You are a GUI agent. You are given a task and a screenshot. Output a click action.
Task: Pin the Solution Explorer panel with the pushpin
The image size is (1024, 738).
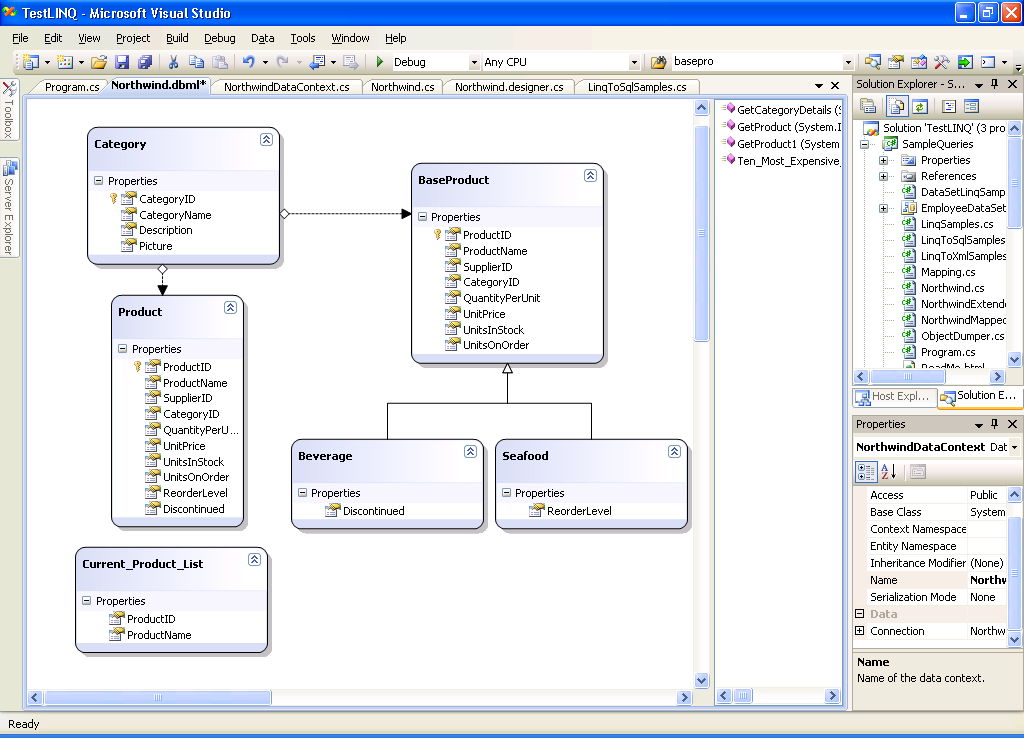click(995, 84)
